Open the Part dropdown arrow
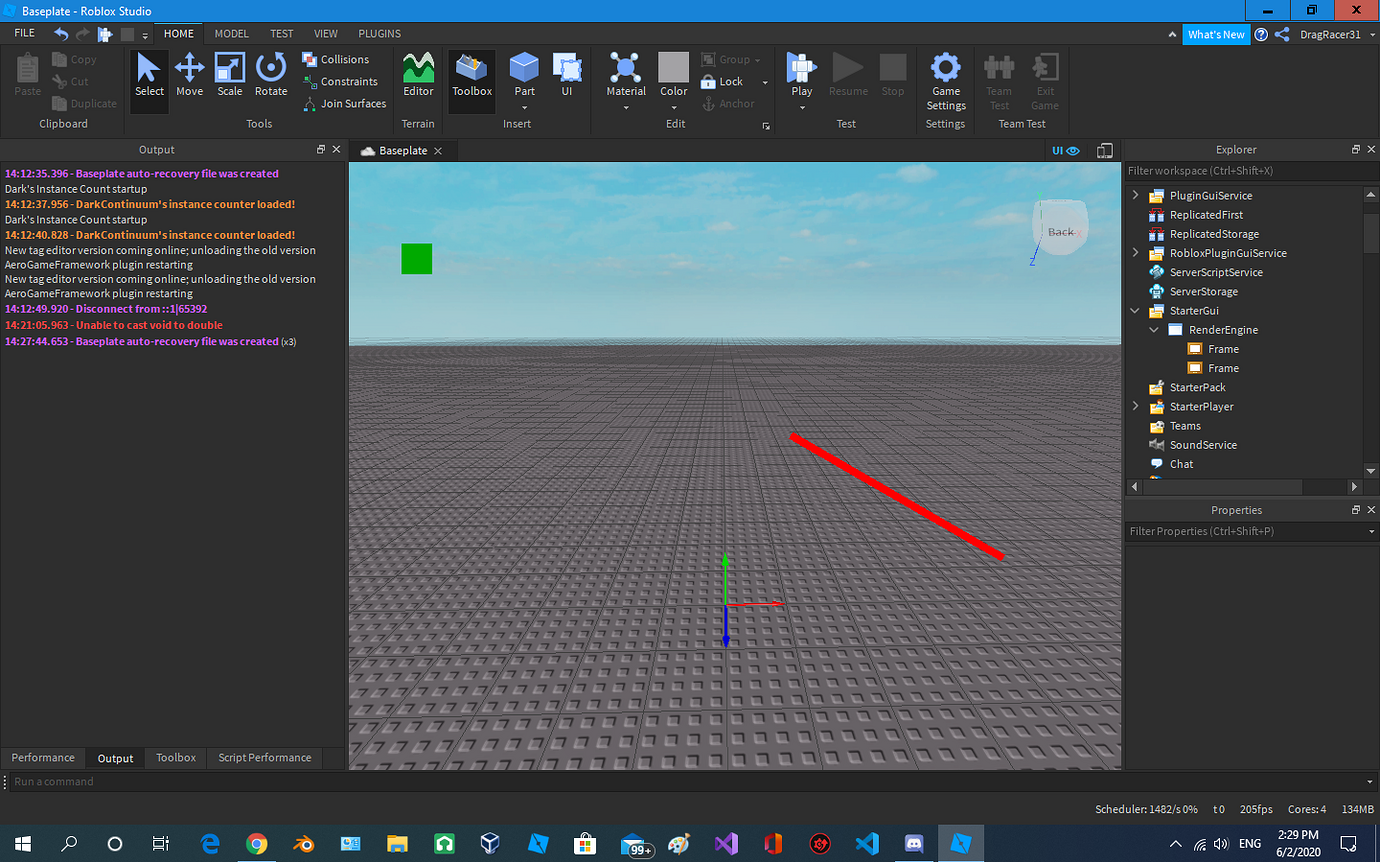This screenshot has width=1380, height=862. tap(524, 107)
